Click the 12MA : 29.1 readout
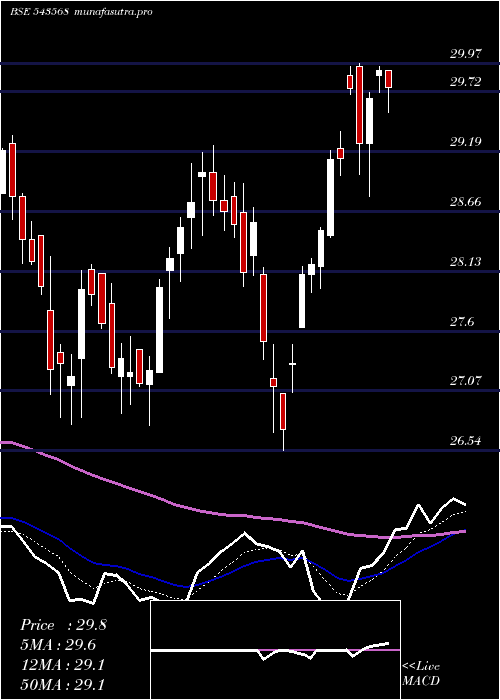The width and height of the screenshot is (500, 700). [x=62, y=665]
